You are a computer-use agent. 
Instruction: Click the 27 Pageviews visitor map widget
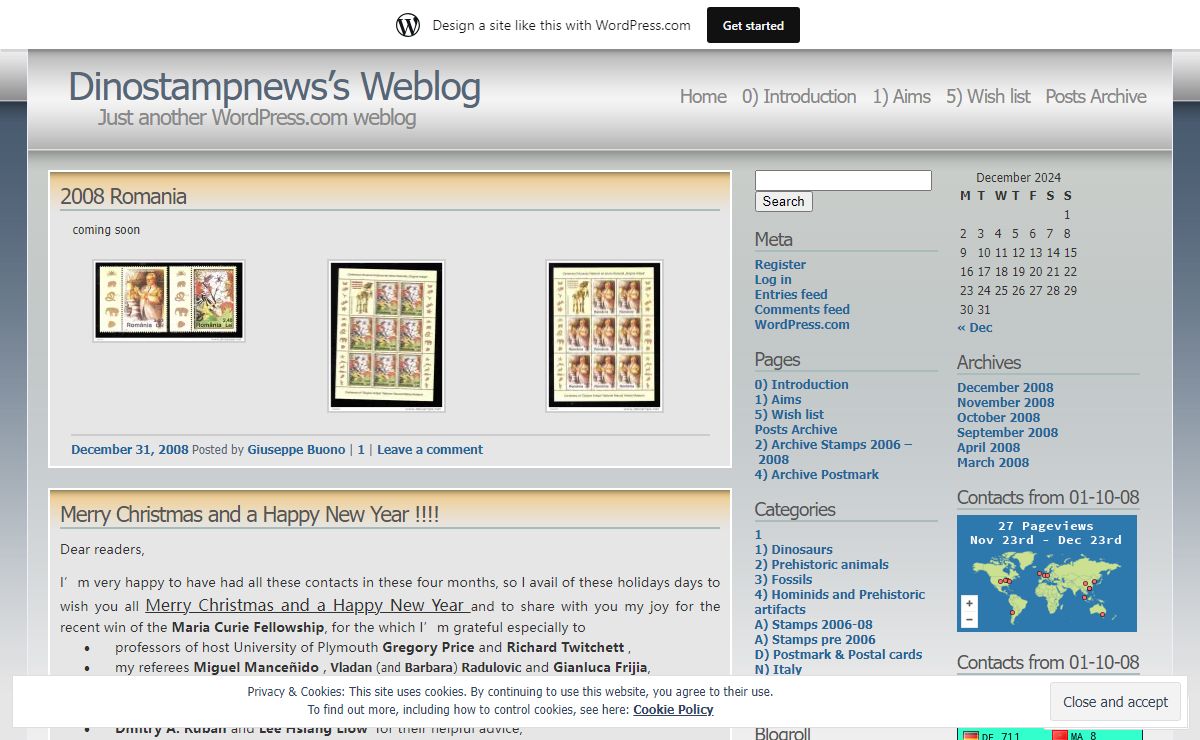[x=1047, y=573]
